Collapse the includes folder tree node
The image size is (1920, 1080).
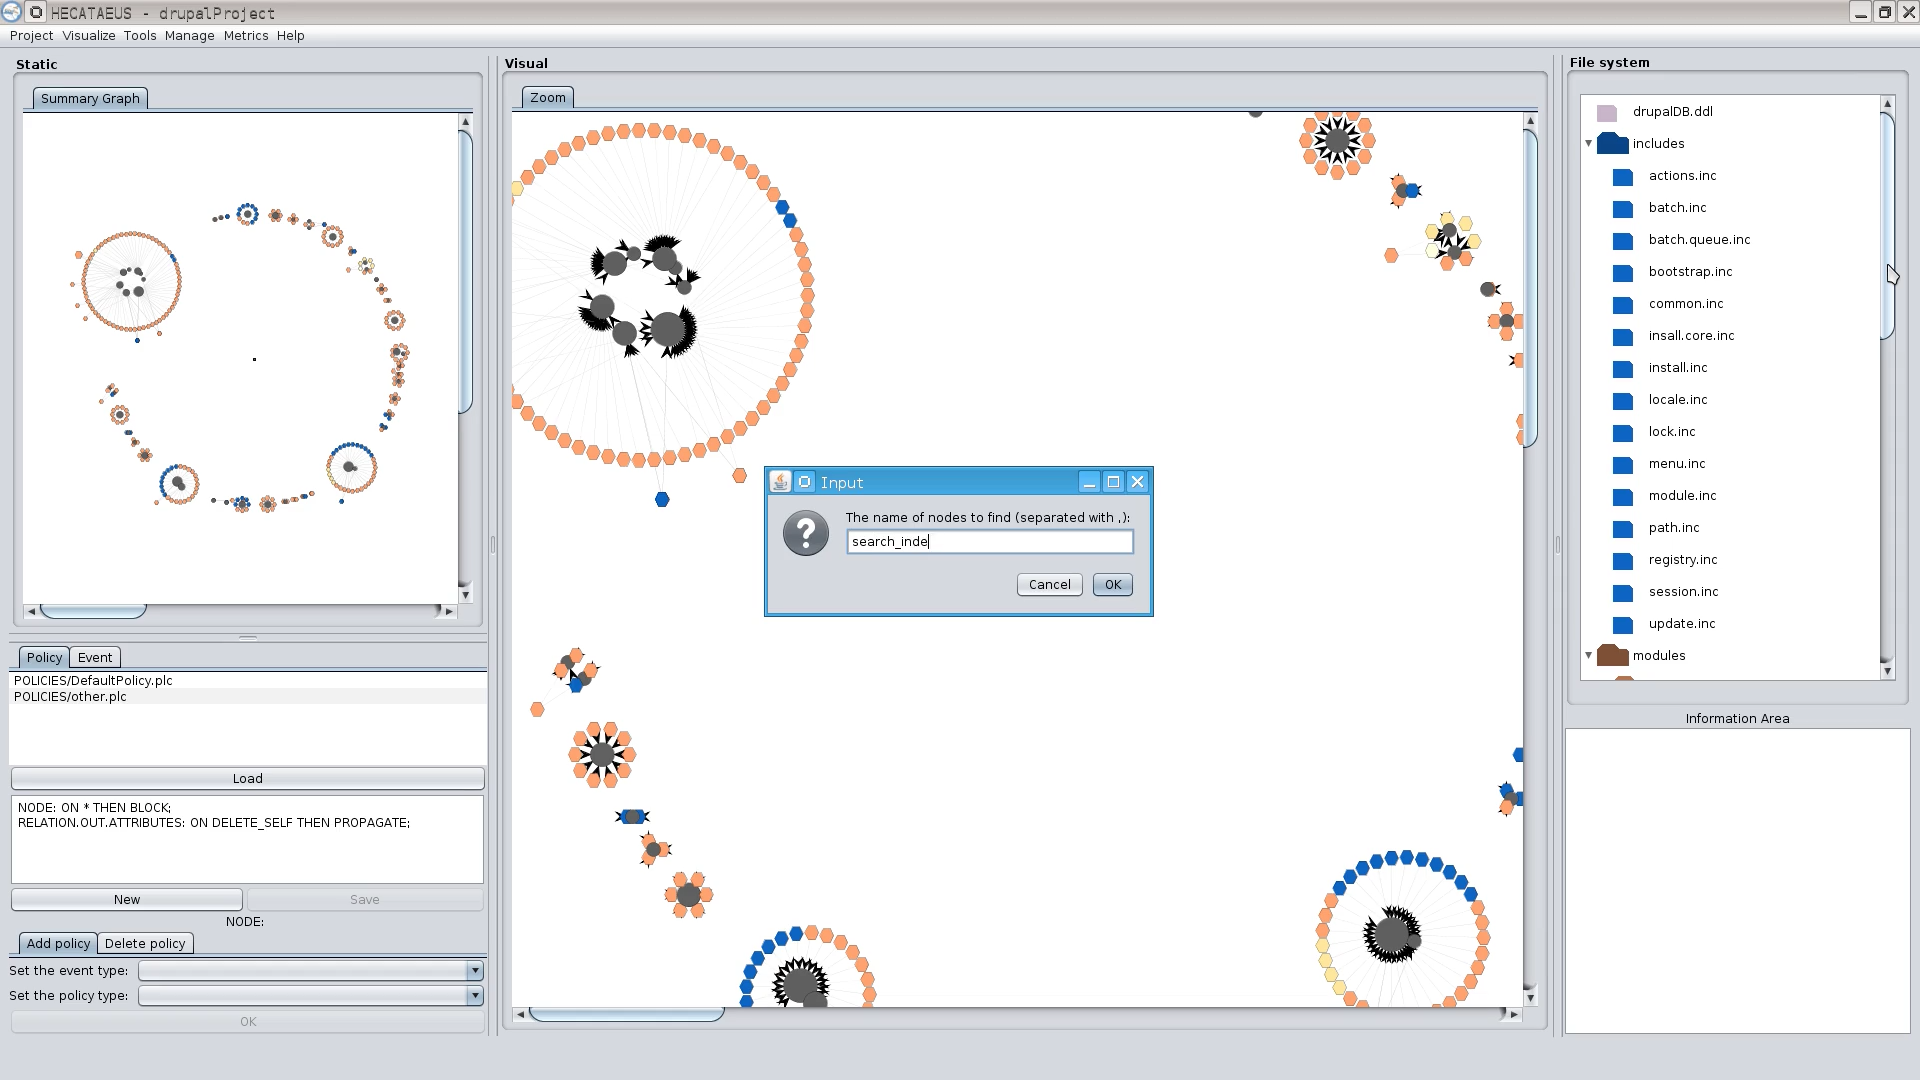(x=1588, y=144)
